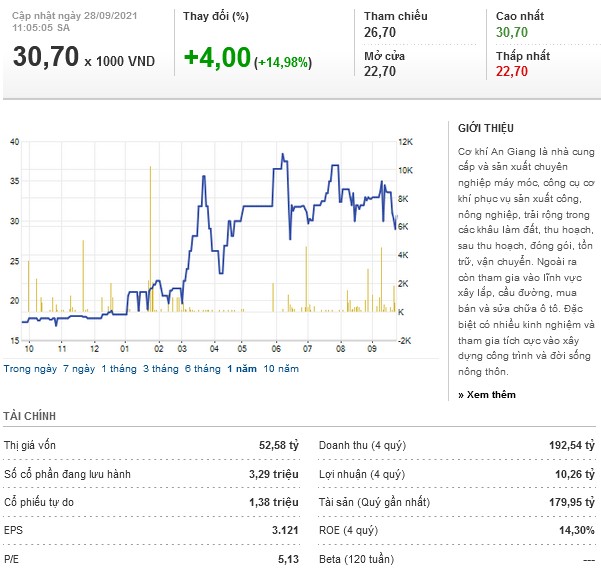Screen dimensions: 601x571
Task: Click the 'Tham chiếu' value 26,70
Action: (x=380, y=32)
